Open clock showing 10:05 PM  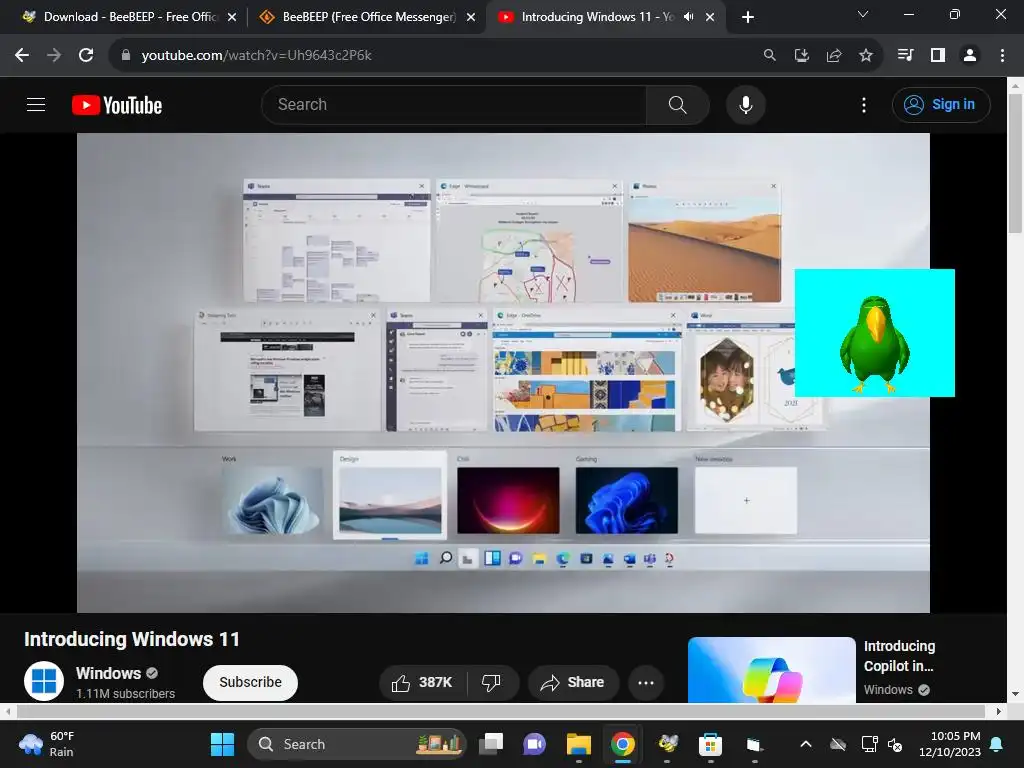(x=950, y=744)
